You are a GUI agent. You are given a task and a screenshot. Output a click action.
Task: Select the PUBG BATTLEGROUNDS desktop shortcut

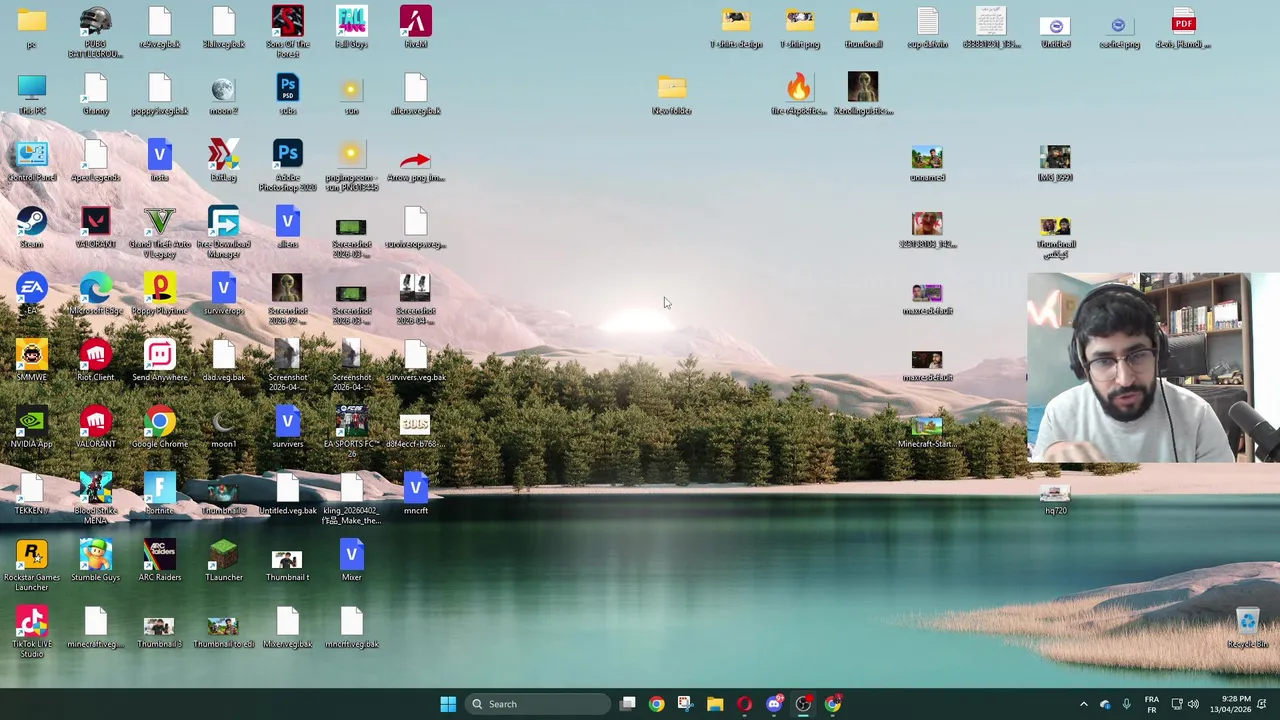tap(95, 31)
